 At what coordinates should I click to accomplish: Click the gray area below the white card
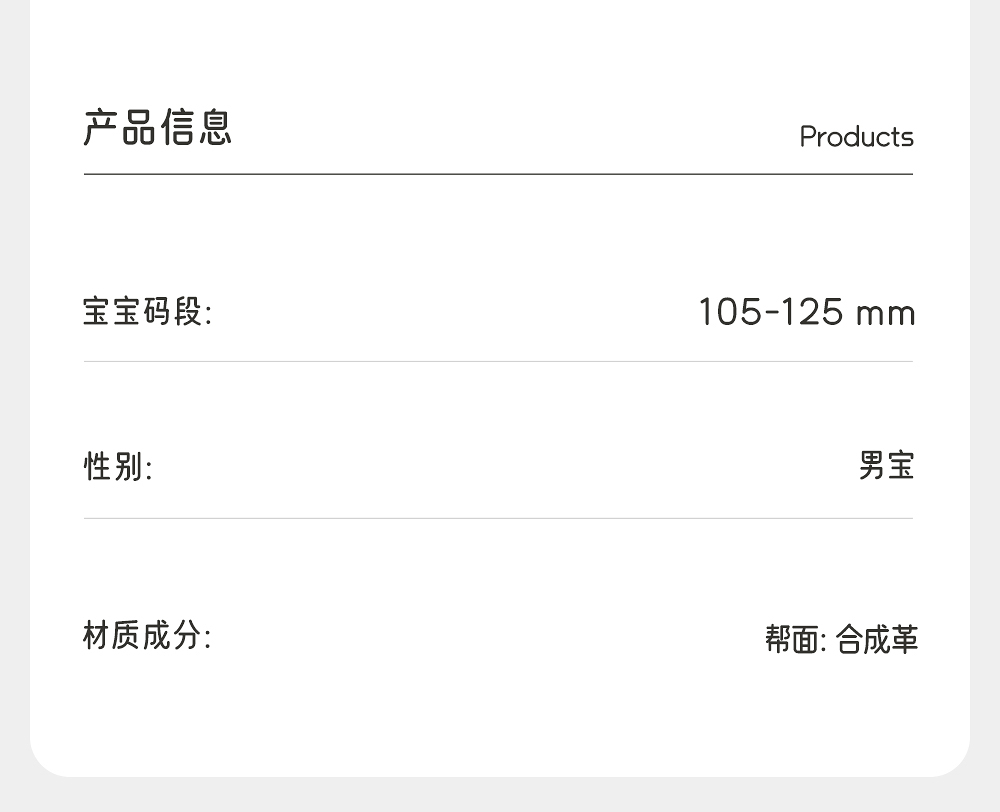(x=500, y=795)
